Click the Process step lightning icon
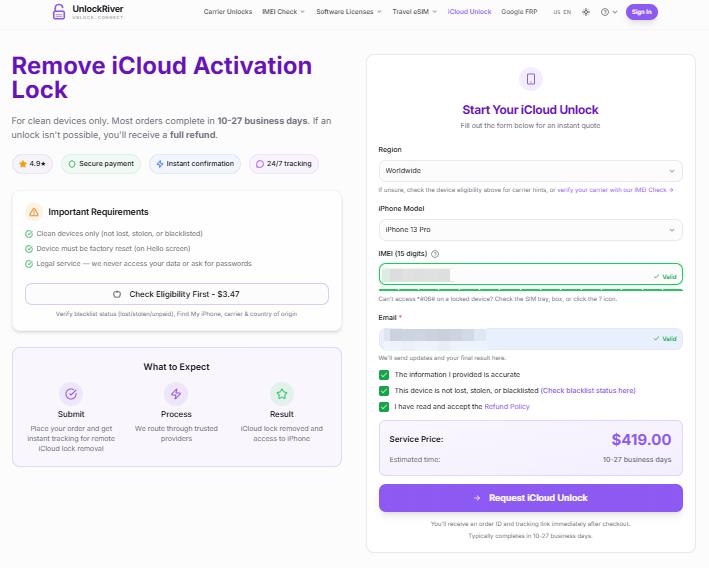709x568 pixels. tap(176, 393)
